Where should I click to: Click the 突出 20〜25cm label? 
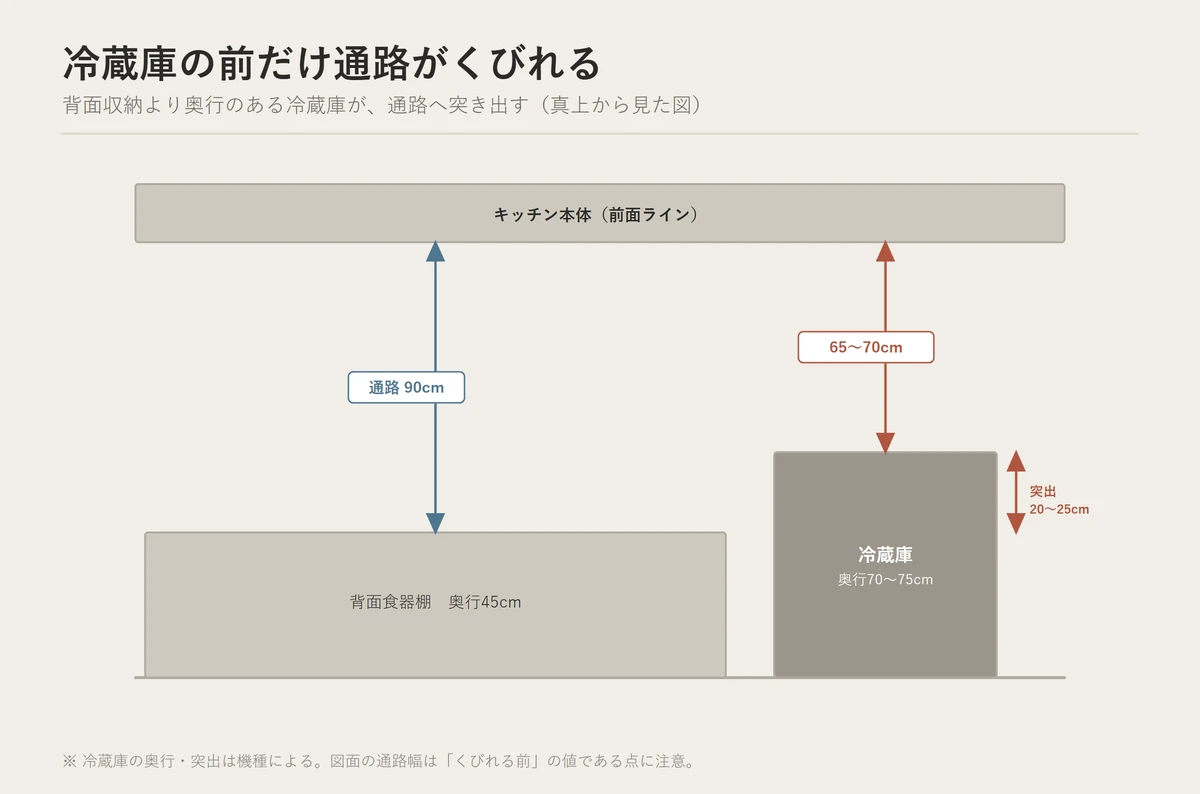[1059, 500]
